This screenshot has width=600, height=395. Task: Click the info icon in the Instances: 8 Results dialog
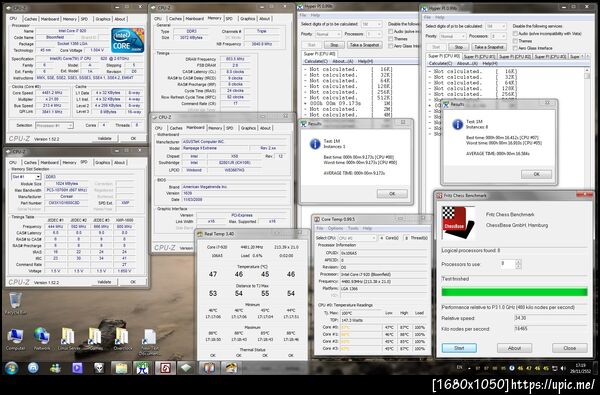click(458, 124)
